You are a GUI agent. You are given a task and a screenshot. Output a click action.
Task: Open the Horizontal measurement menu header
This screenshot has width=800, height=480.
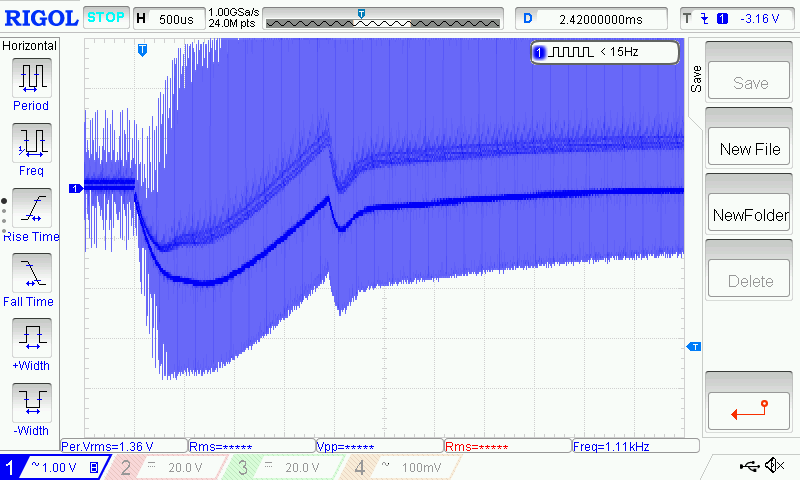31,46
